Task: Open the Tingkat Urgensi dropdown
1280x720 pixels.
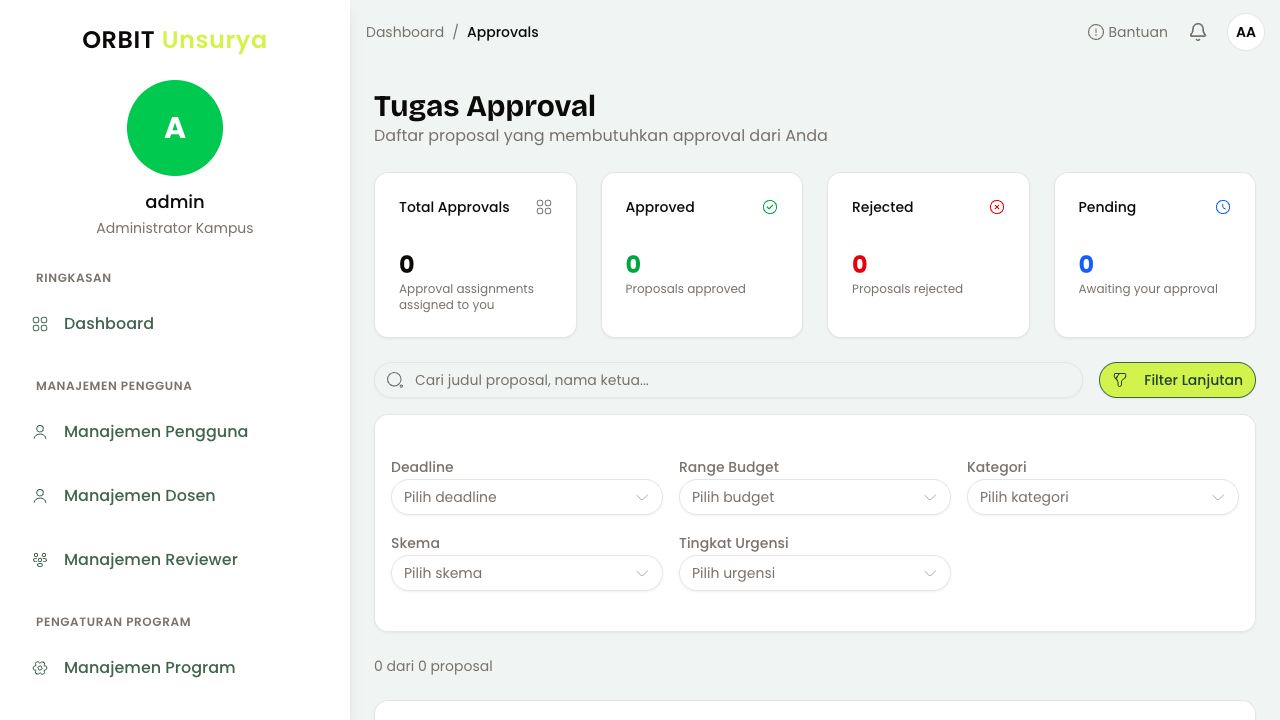Action: click(x=815, y=573)
